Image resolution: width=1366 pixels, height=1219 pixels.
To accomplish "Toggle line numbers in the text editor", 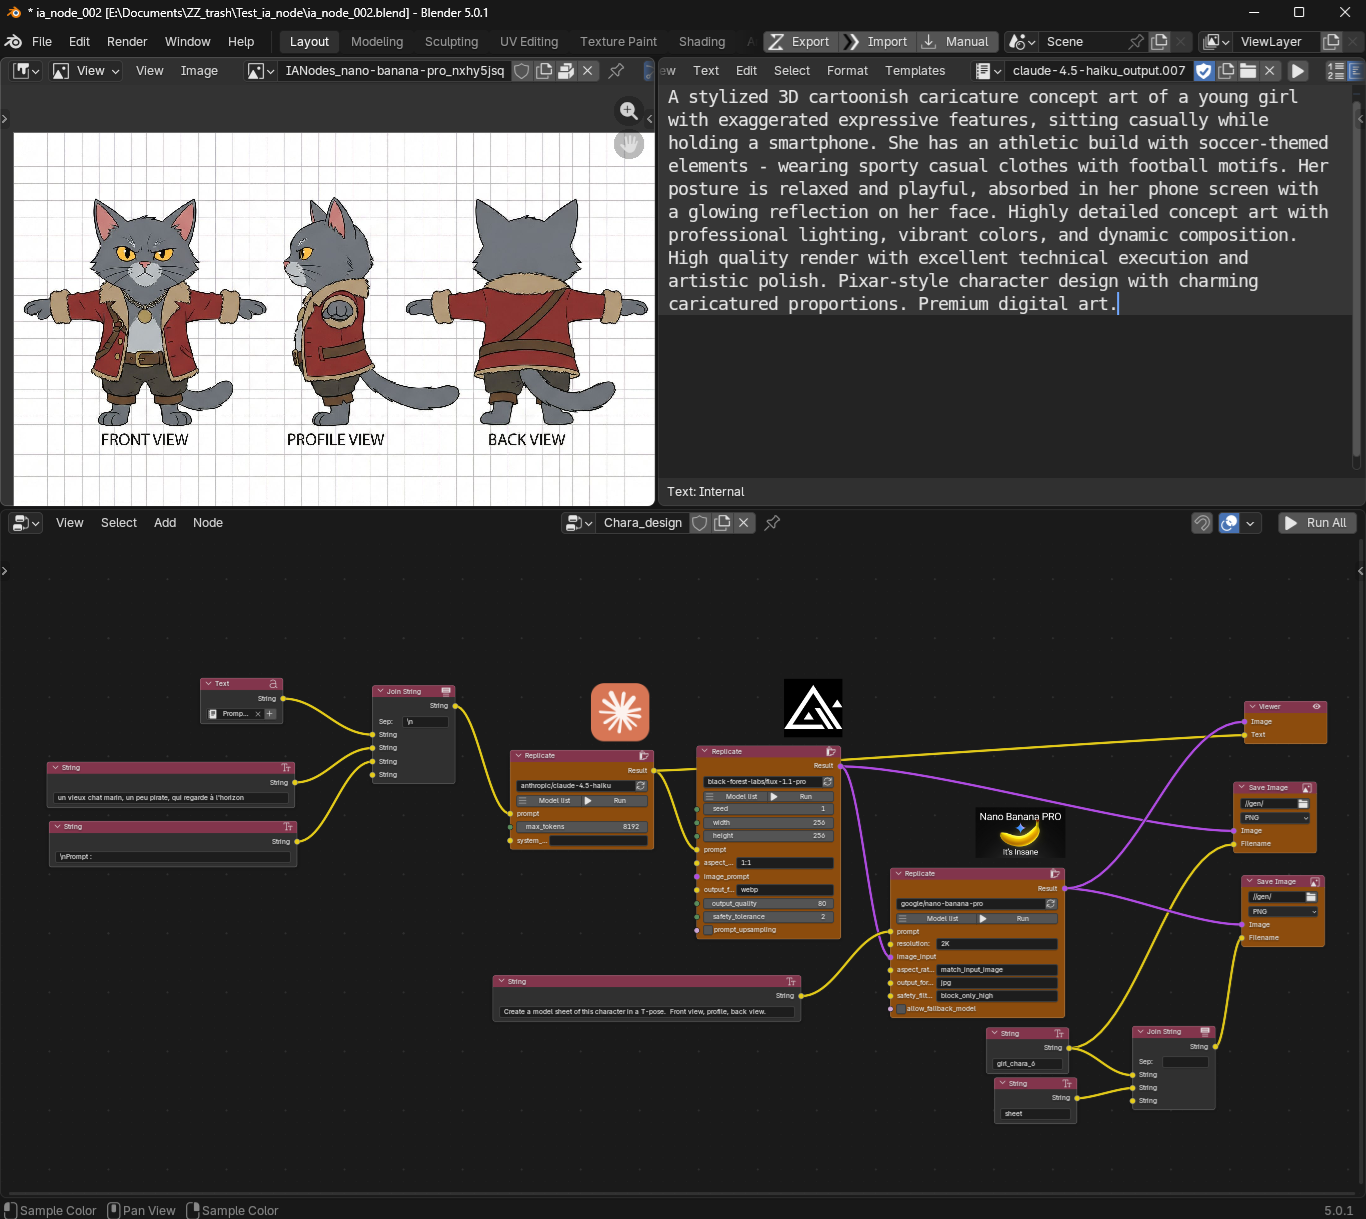I will pos(1335,71).
